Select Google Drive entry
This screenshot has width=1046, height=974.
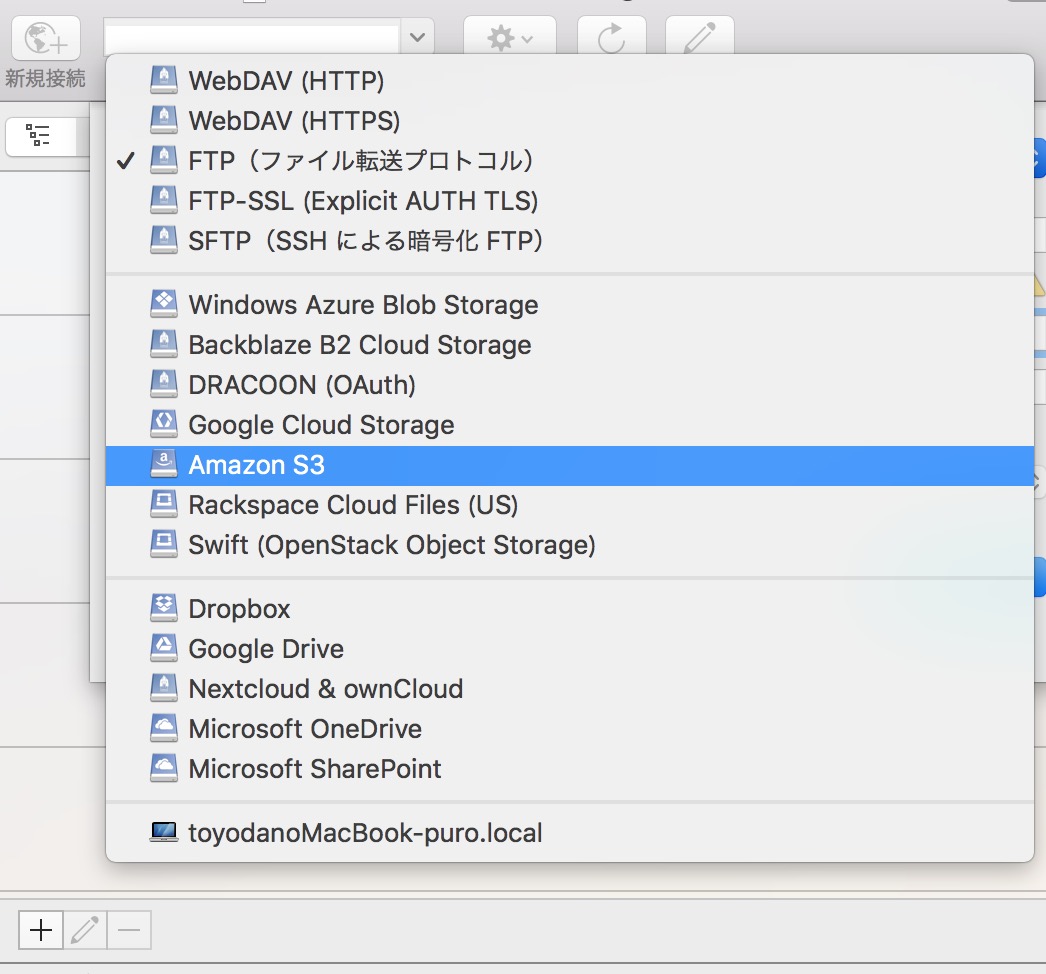[x=570, y=649]
